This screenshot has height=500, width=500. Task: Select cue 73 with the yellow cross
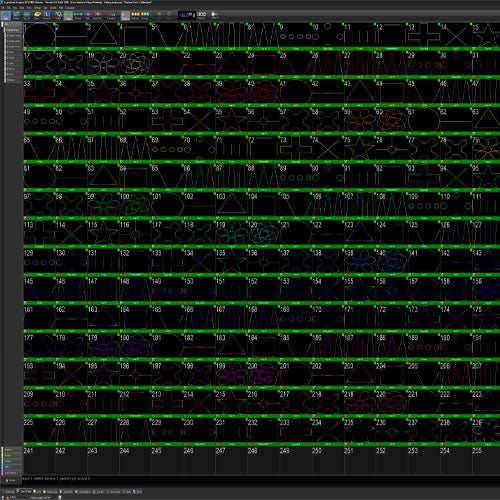click(295, 150)
